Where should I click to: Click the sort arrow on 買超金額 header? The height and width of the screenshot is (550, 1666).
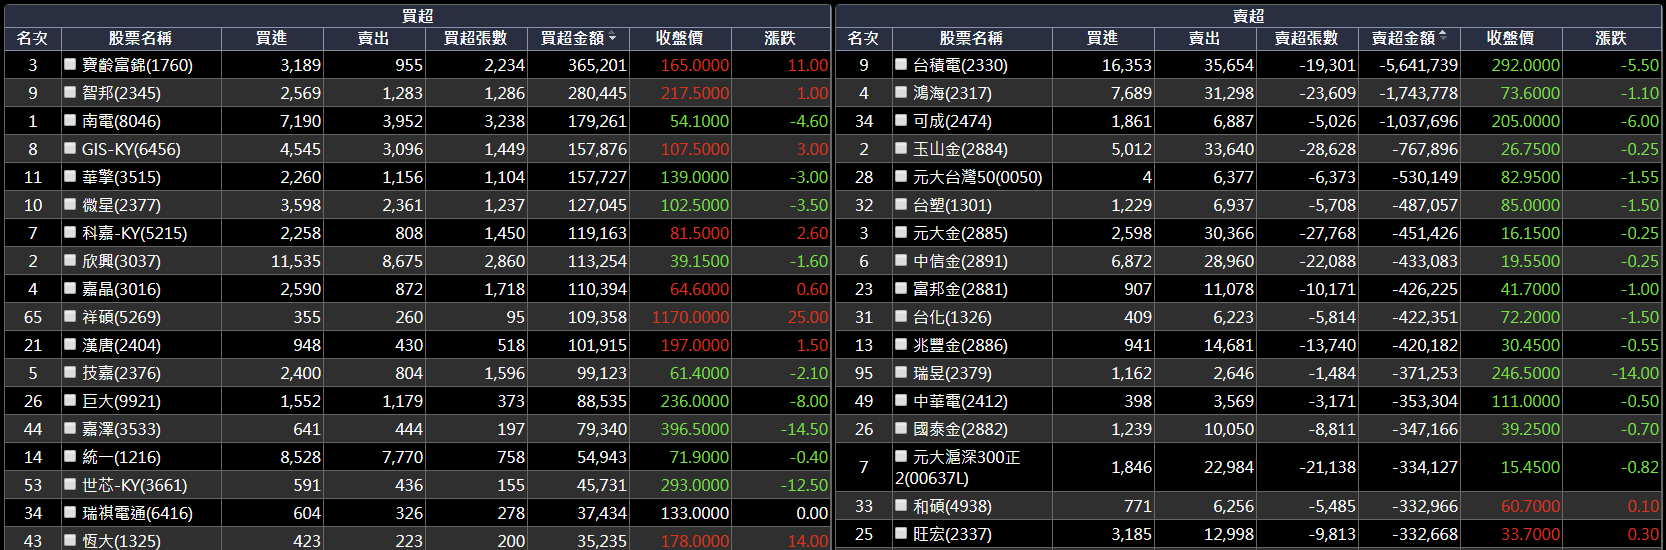click(x=612, y=37)
